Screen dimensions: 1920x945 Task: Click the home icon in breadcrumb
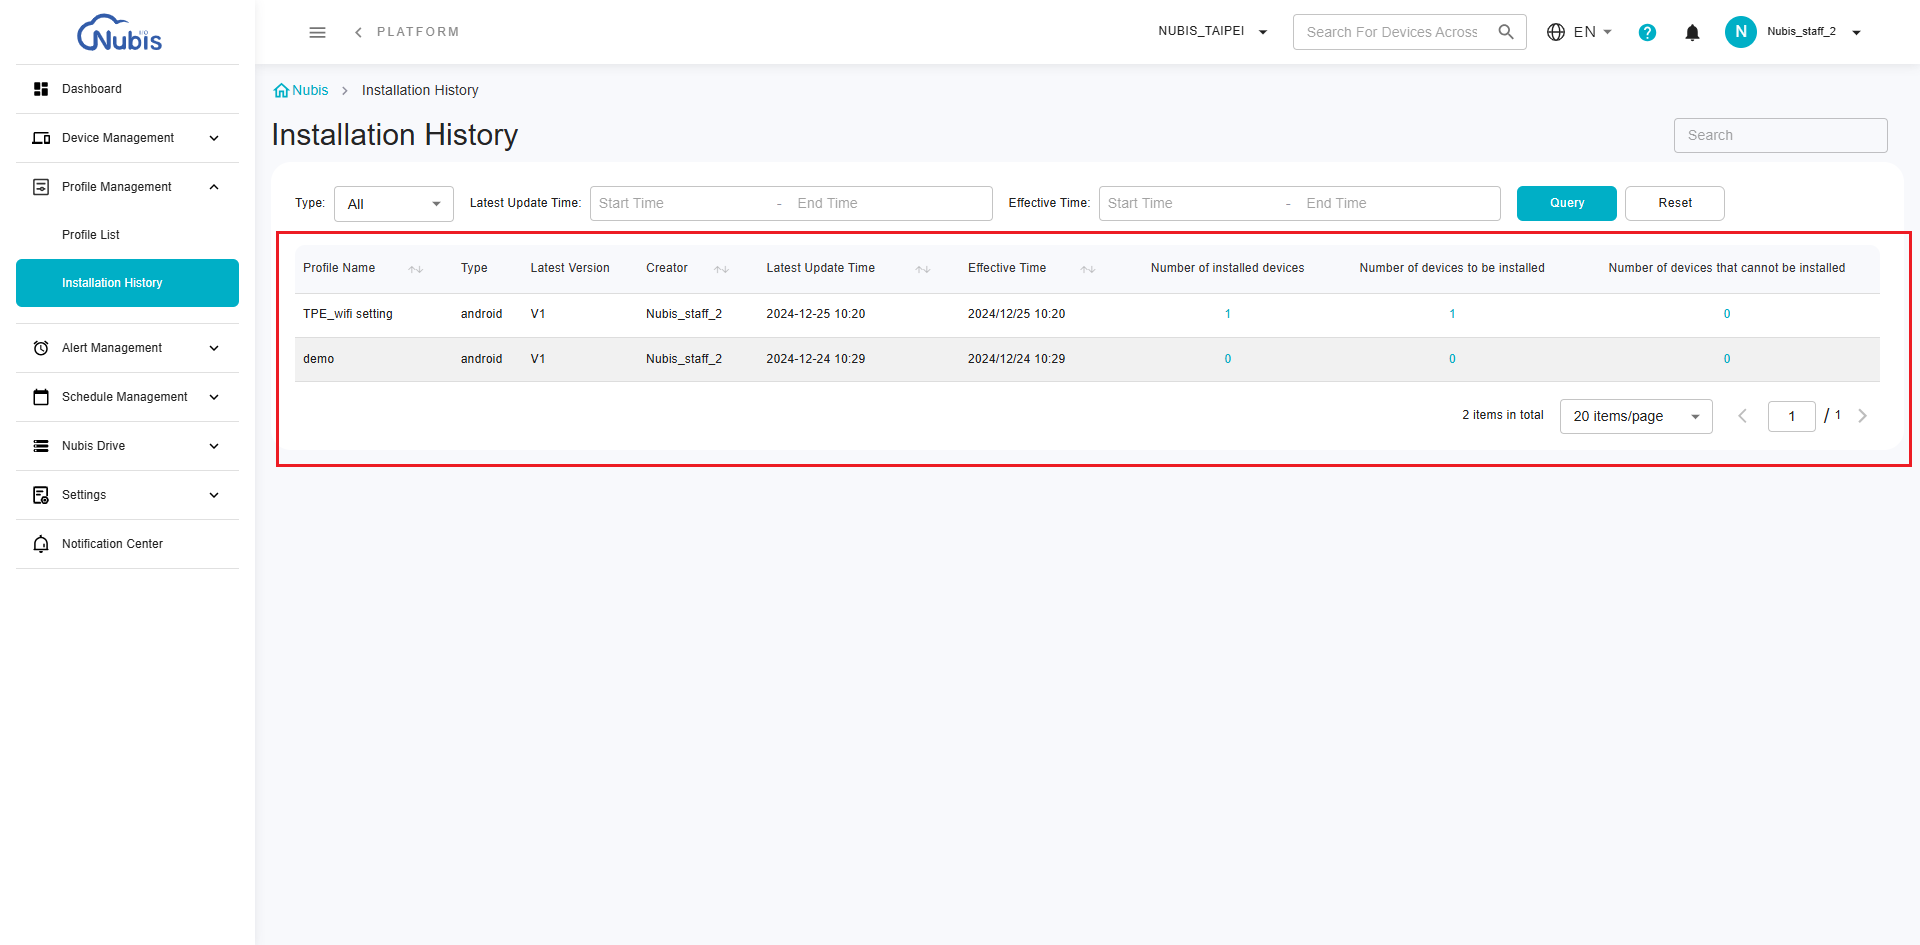pos(281,90)
